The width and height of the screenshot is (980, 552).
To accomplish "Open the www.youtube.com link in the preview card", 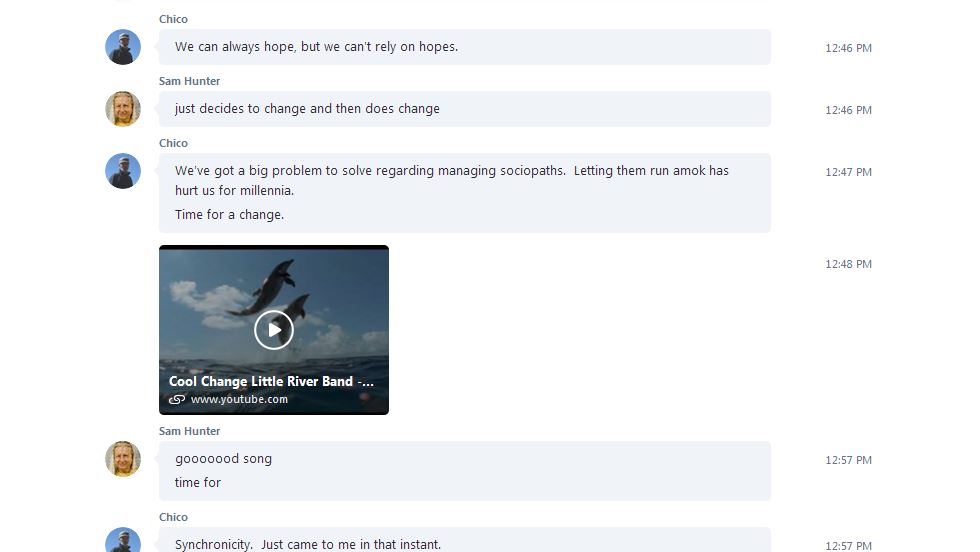I will tap(239, 399).
